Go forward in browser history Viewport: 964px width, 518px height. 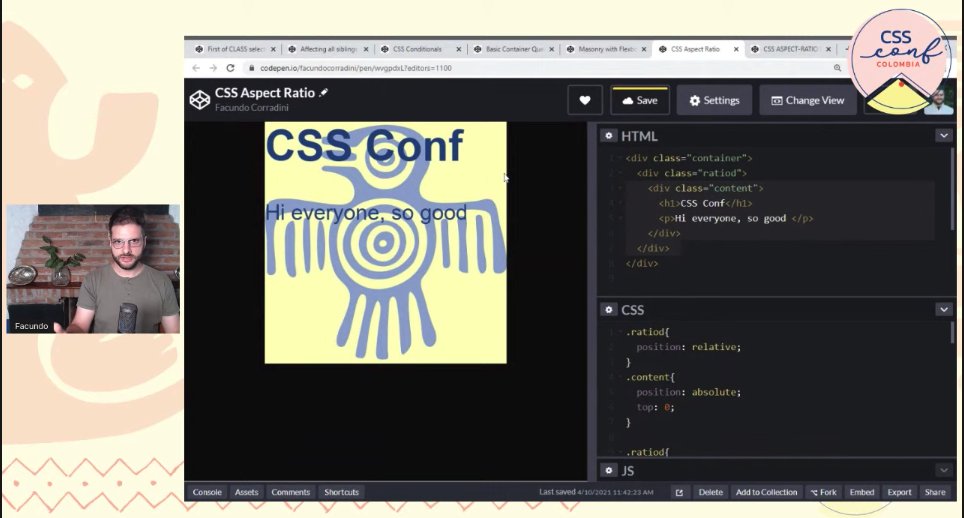[x=213, y=68]
